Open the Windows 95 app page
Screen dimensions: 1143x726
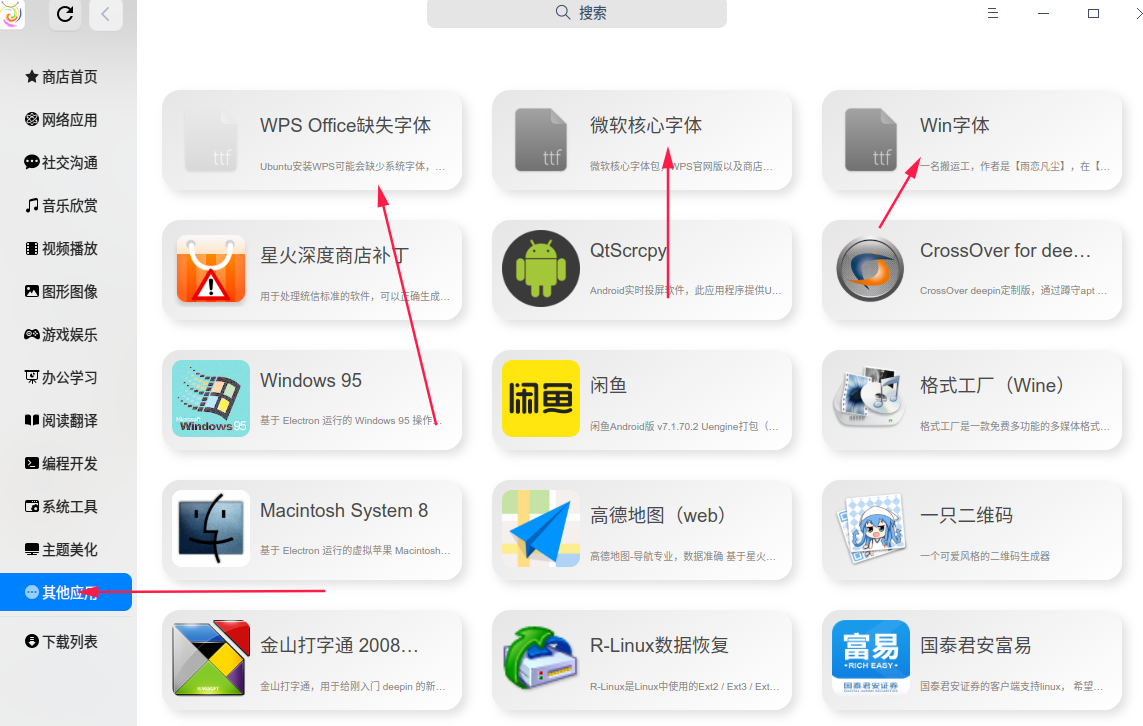coord(313,399)
